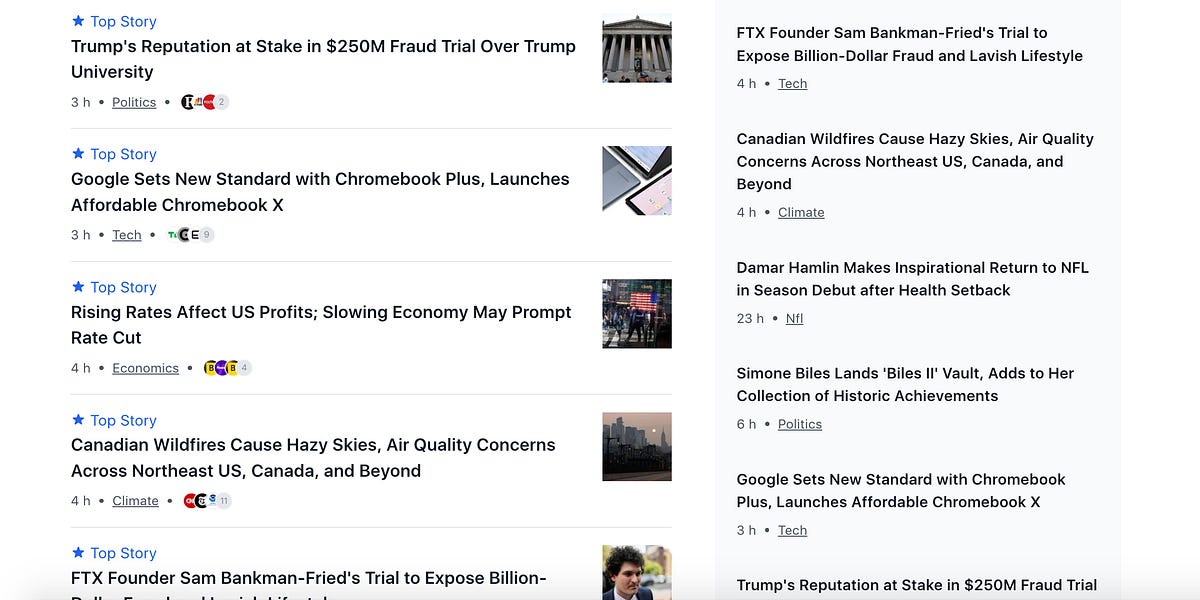Click the Nfl category under the Damar Hamlin story
The width and height of the screenshot is (1200, 600).
point(794,318)
